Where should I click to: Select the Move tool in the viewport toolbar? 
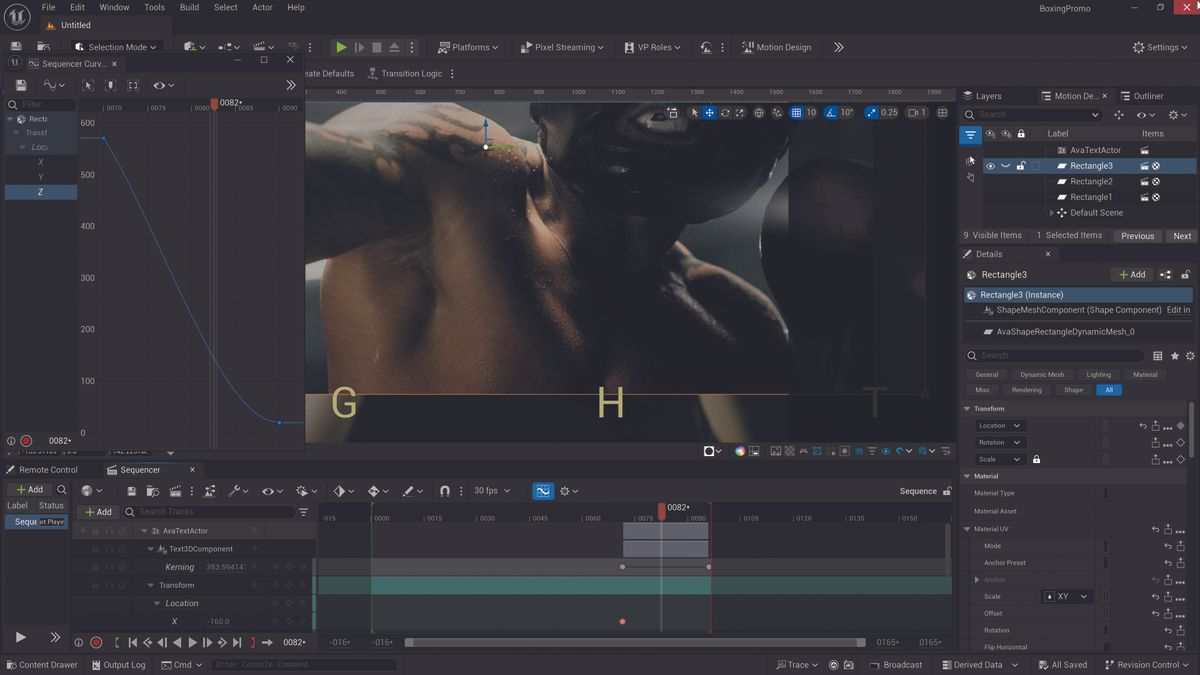pyautogui.click(x=709, y=113)
